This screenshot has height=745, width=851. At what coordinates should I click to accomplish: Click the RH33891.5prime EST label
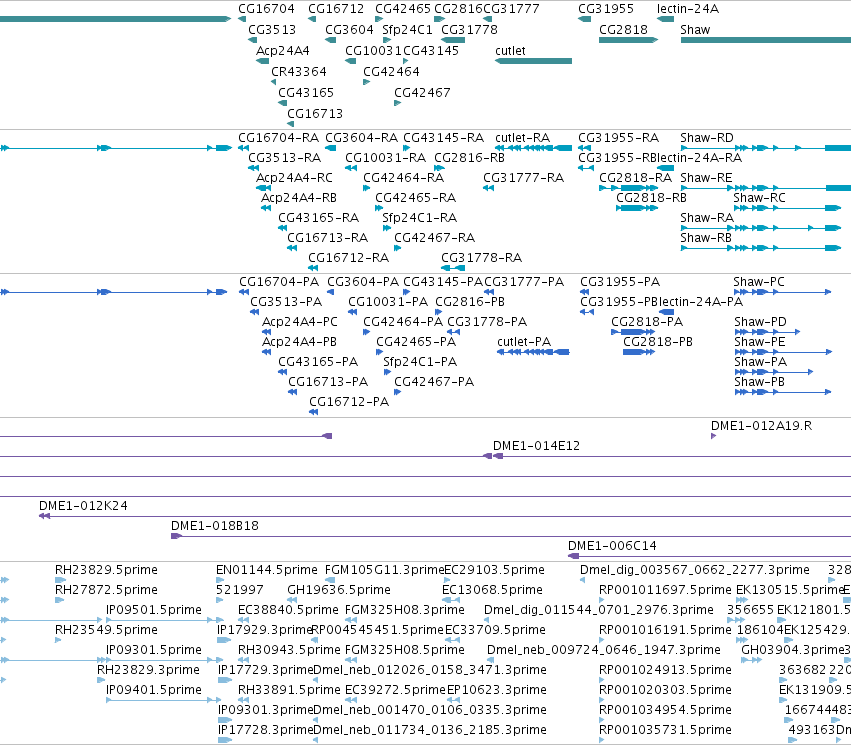pos(289,690)
